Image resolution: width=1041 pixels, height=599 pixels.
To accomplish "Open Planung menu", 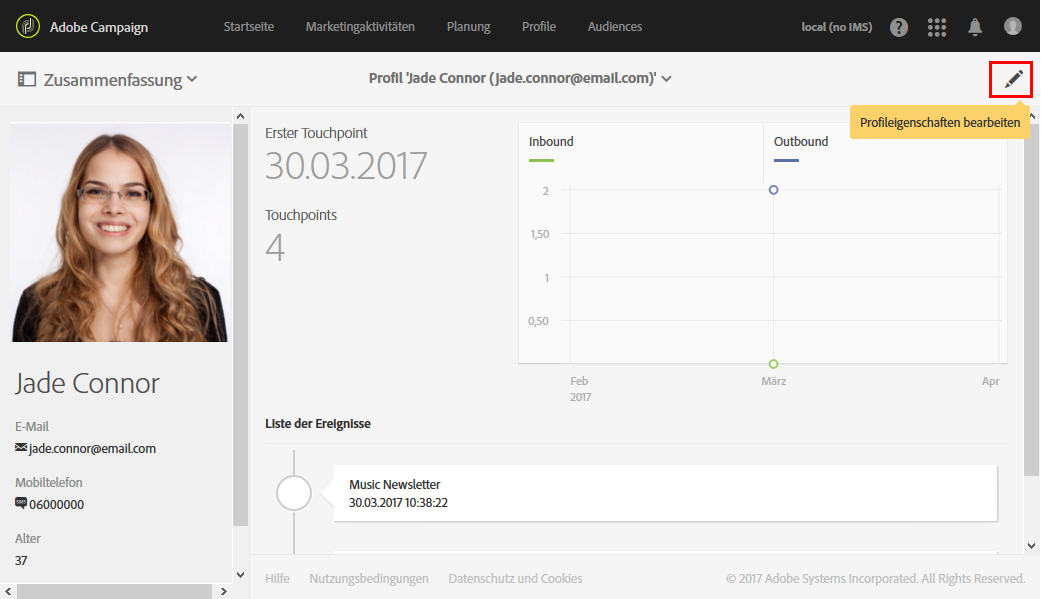I will click(468, 27).
